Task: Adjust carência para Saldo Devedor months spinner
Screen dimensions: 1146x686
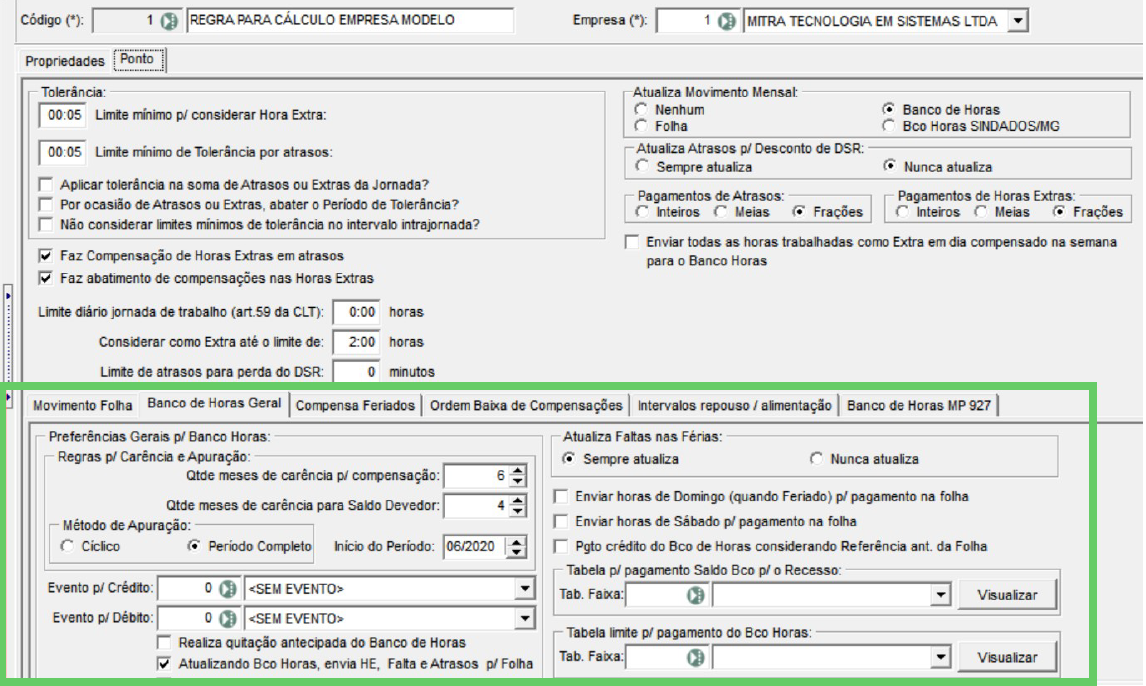Action: coord(517,505)
